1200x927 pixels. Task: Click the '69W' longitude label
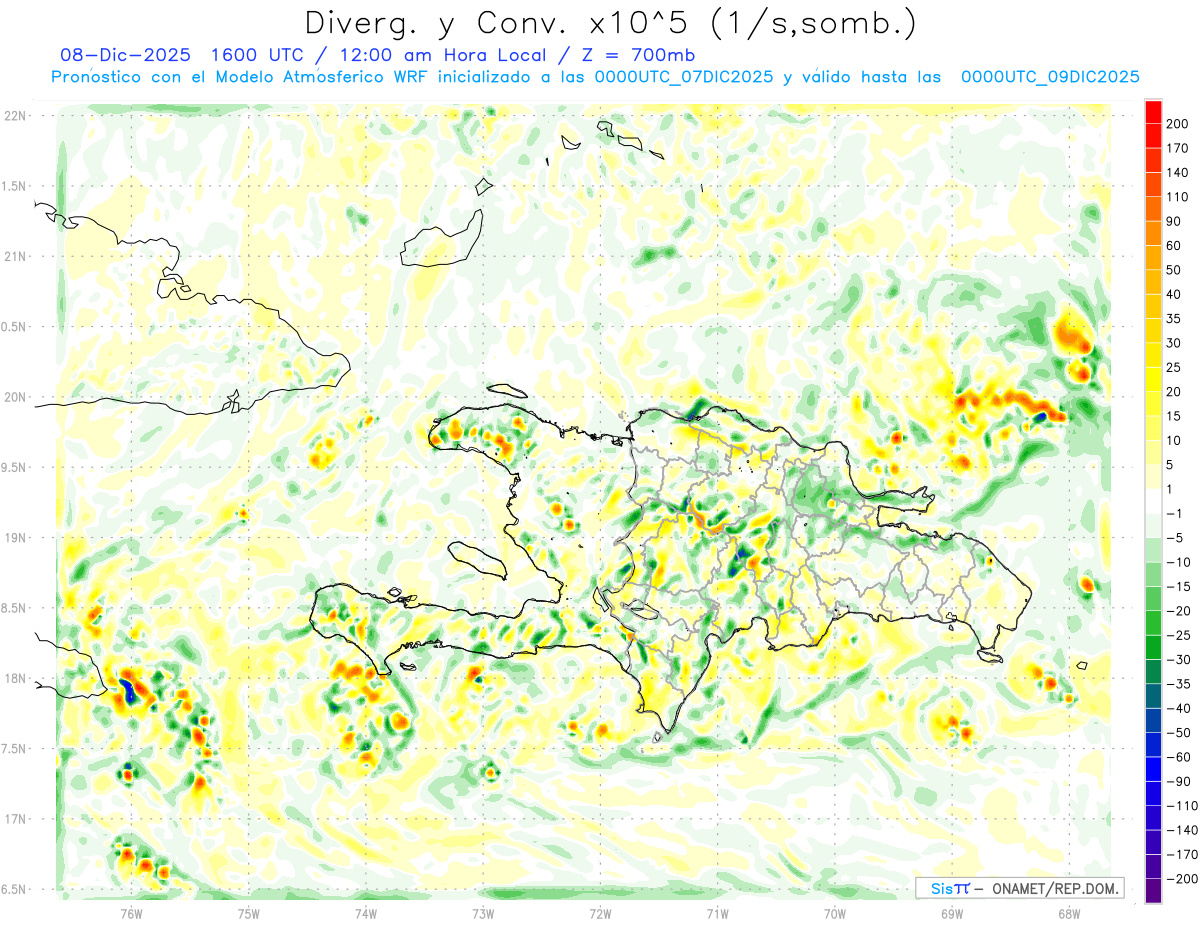tap(952, 912)
